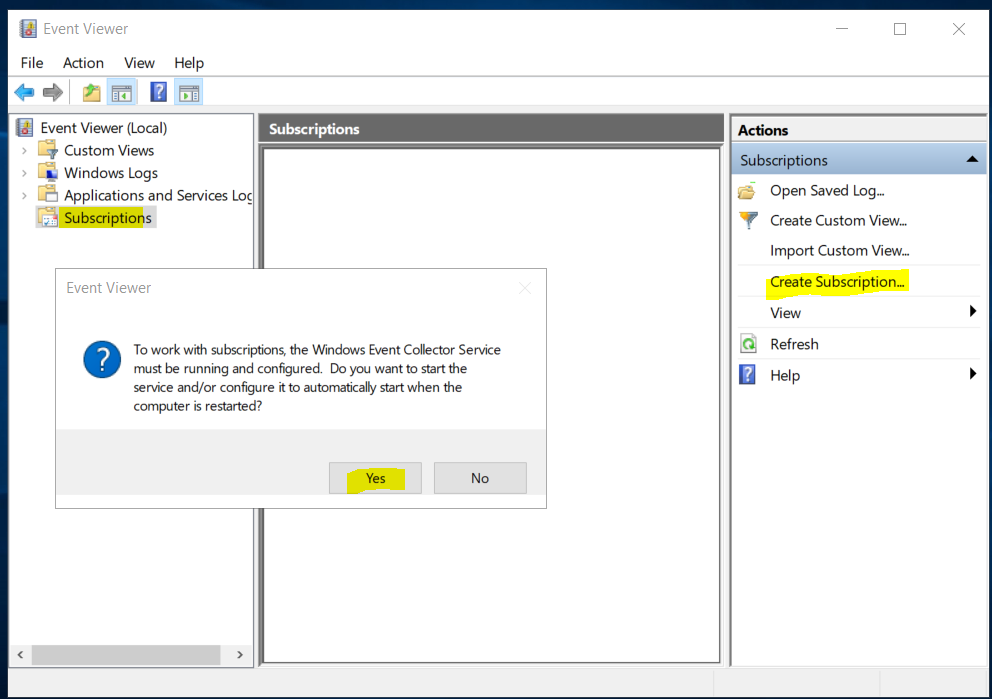992x699 pixels.
Task: Click the green Refresh icon in Actions
Action: point(748,343)
